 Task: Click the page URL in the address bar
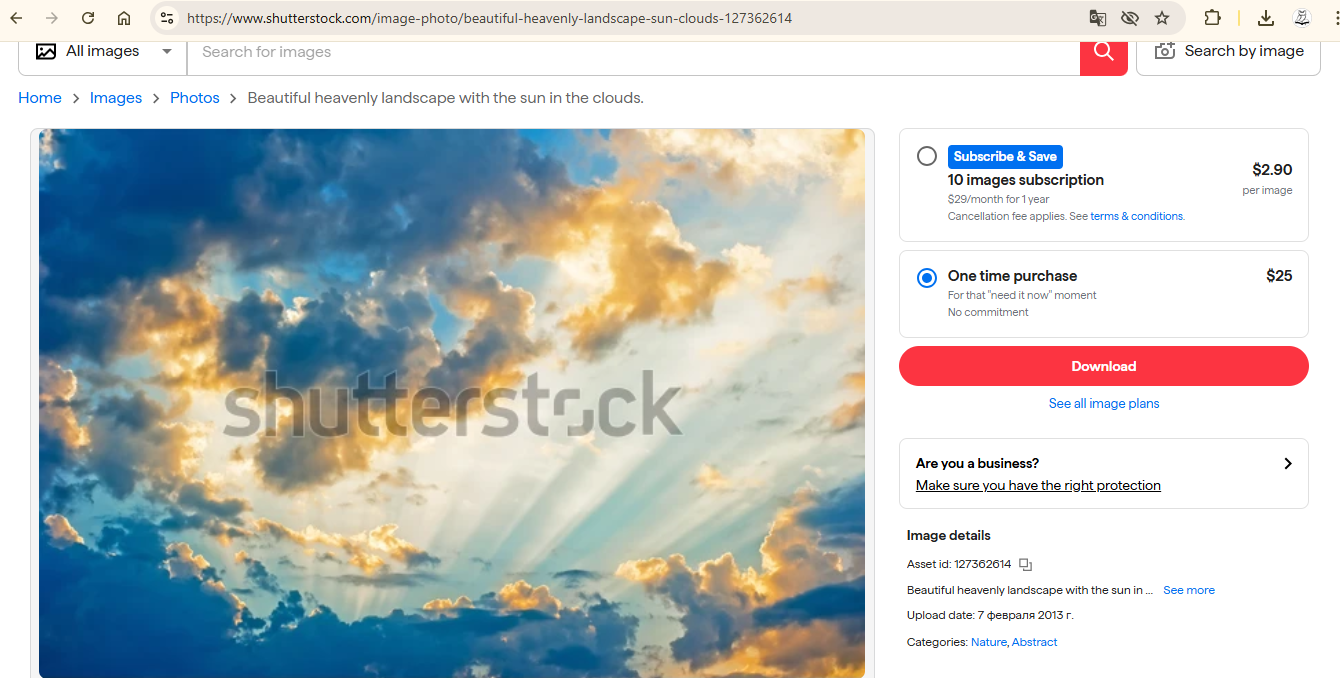[x=489, y=18]
